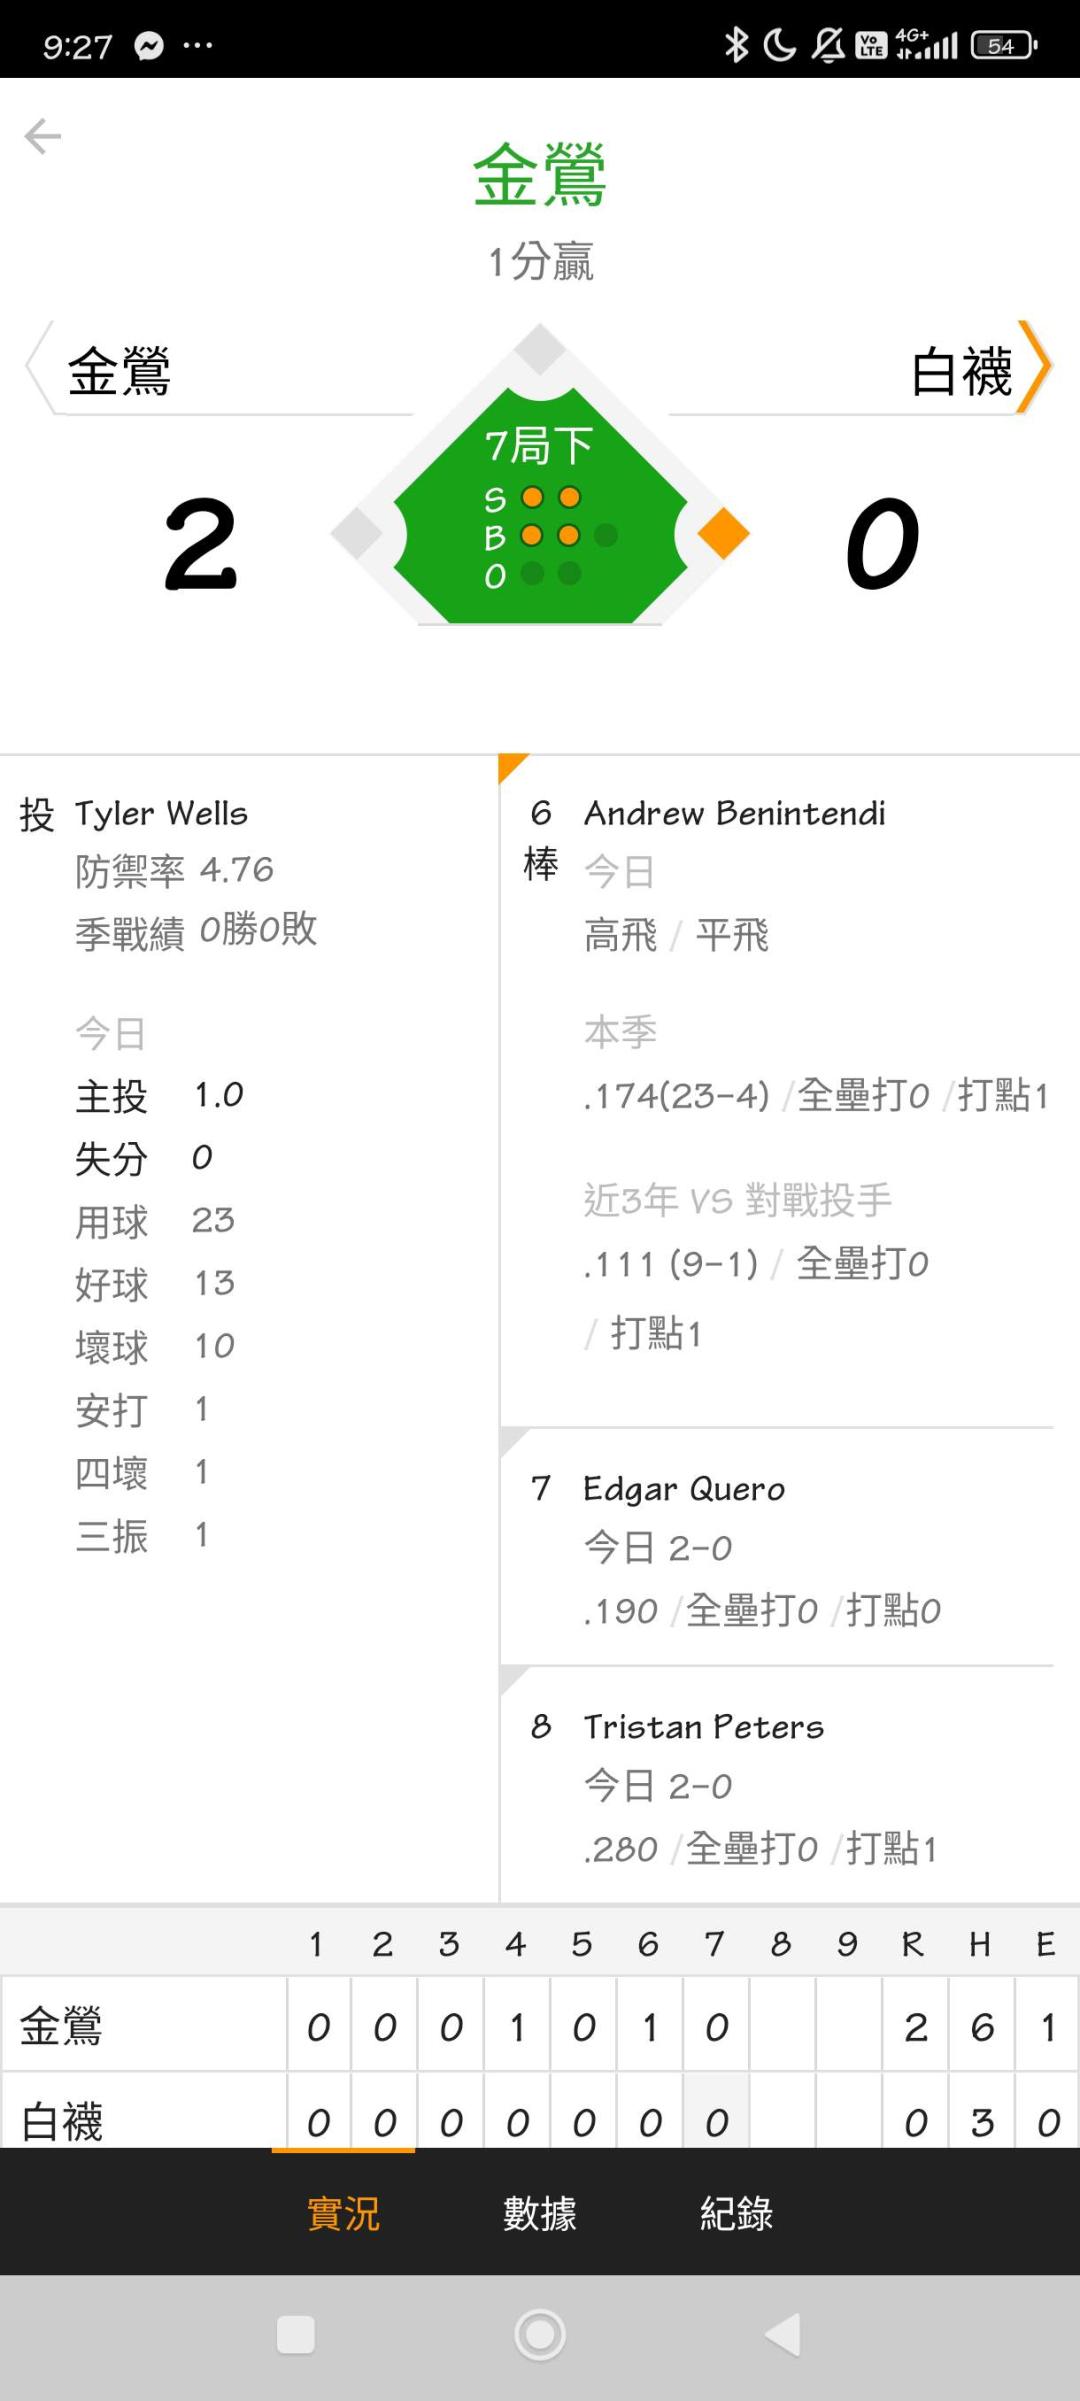1080x2401 pixels.
Task: Switch to the 數據 tab
Action: pyautogui.click(x=540, y=2213)
